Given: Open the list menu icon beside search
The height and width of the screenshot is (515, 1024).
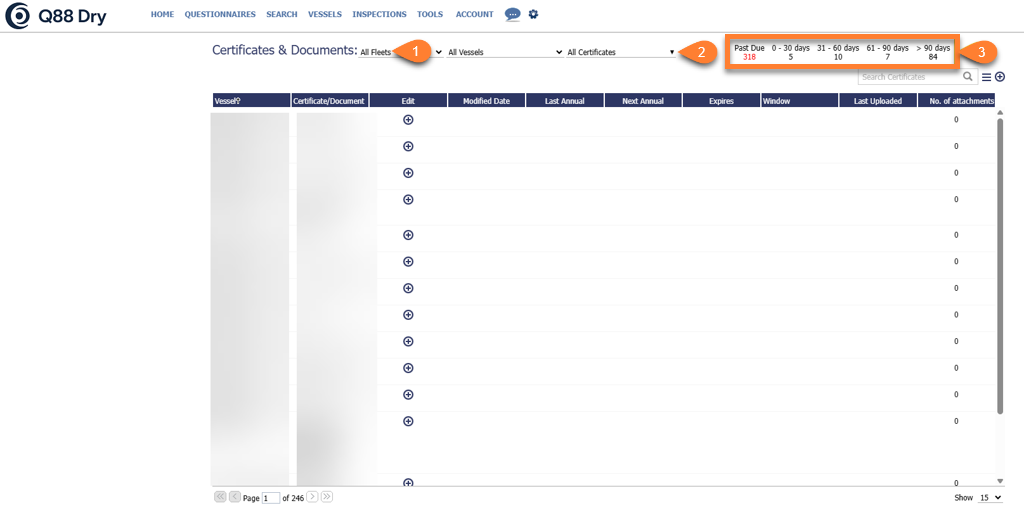Looking at the screenshot, I should [x=986, y=77].
